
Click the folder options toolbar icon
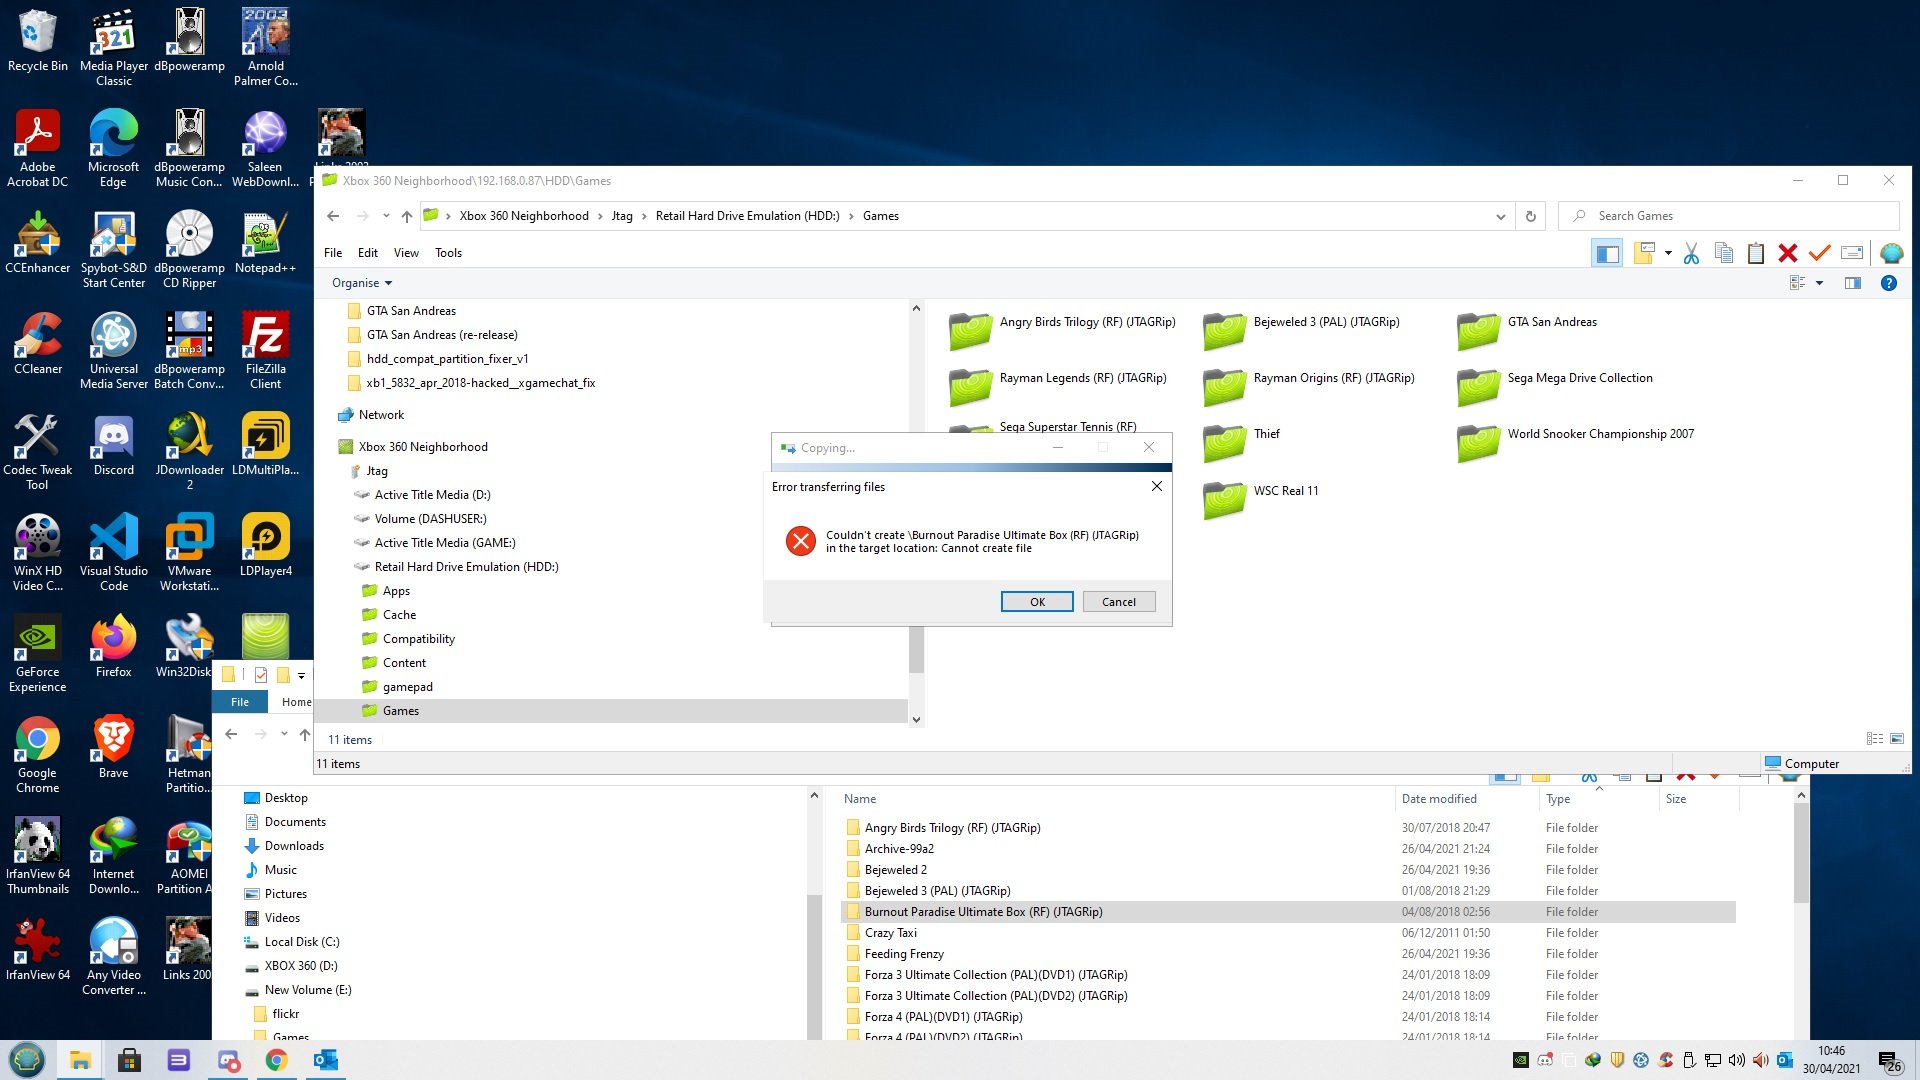(1644, 254)
